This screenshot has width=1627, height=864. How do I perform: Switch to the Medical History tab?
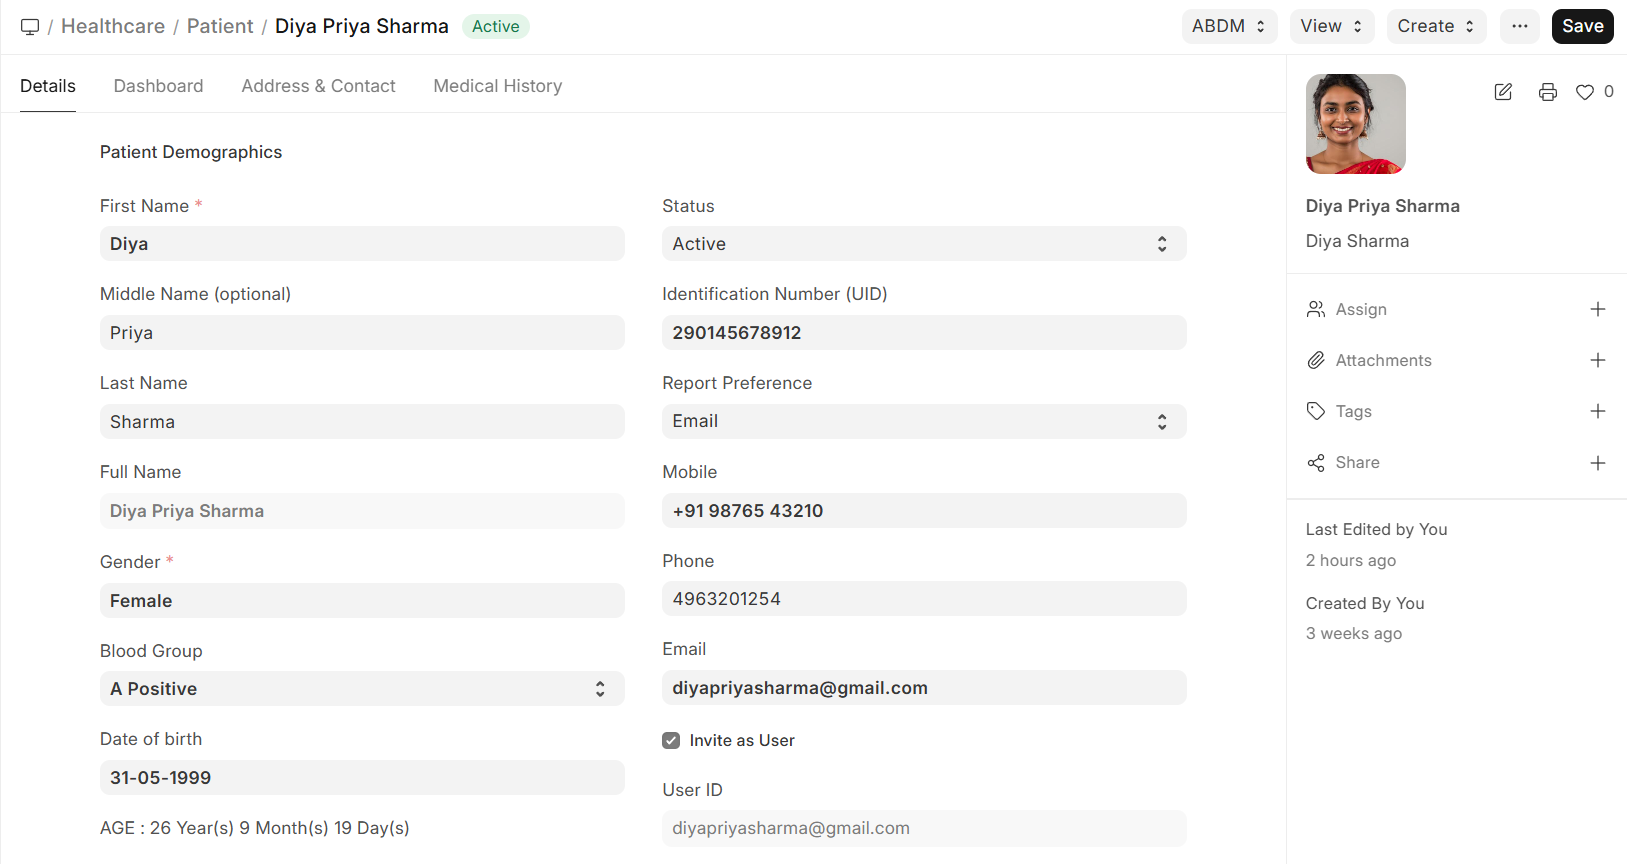(497, 86)
